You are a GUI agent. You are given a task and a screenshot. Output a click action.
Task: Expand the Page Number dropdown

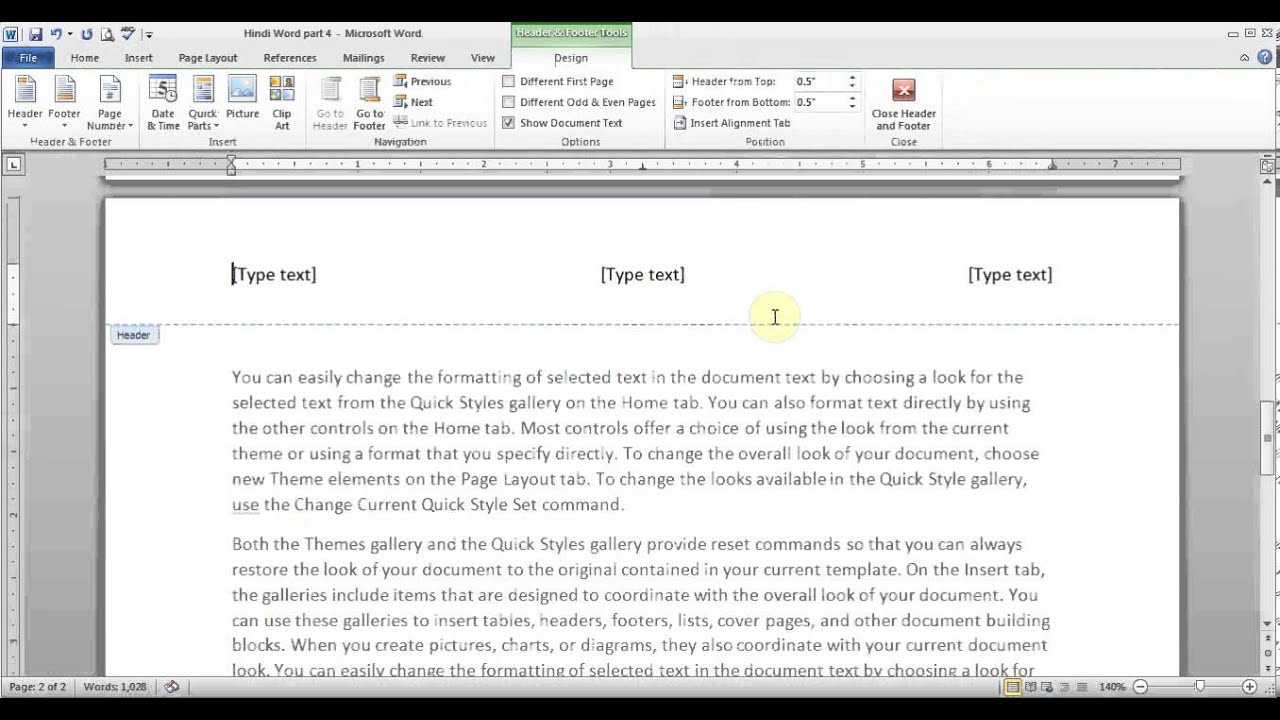point(110,103)
